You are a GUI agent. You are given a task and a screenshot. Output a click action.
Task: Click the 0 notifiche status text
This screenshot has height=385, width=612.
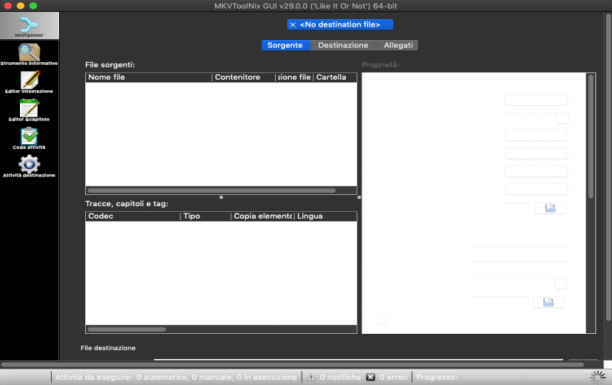coord(340,377)
